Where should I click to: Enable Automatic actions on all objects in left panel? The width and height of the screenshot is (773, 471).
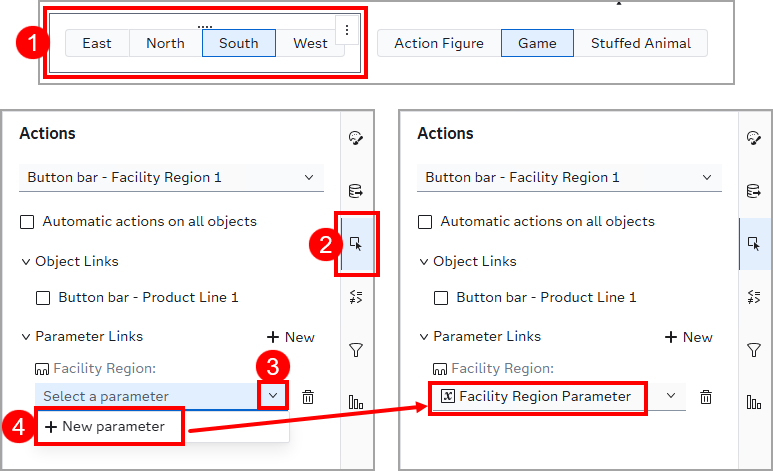(27, 222)
